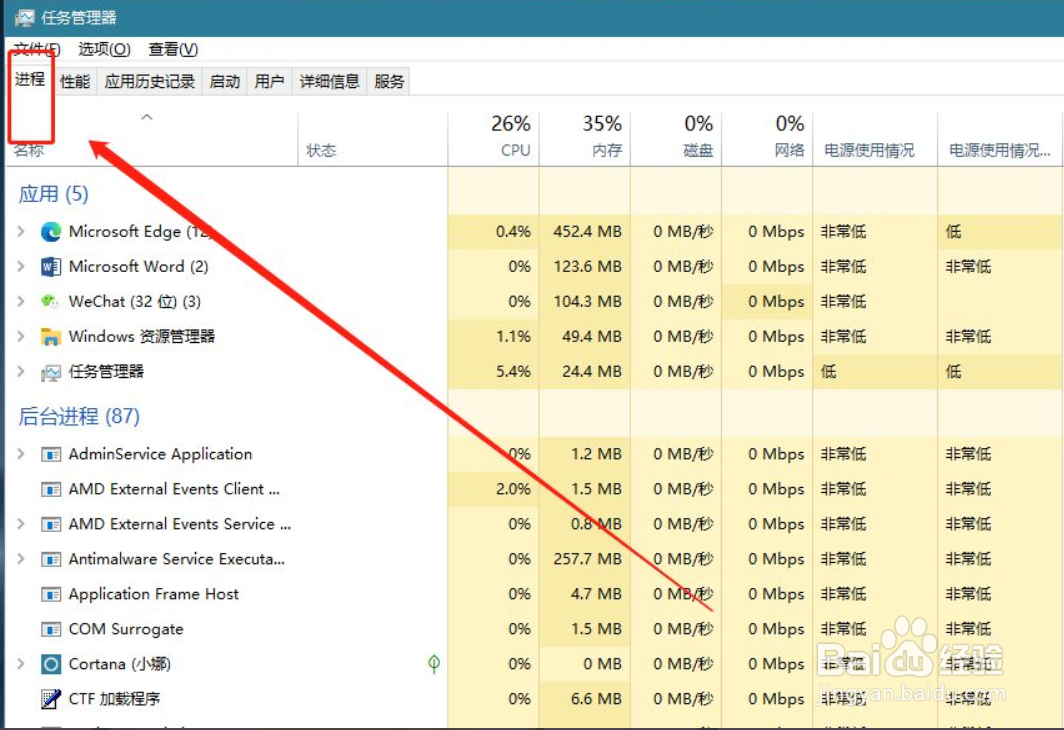The width and height of the screenshot is (1064, 730).
Task: Switch to the 启动 tab
Action: 225,81
